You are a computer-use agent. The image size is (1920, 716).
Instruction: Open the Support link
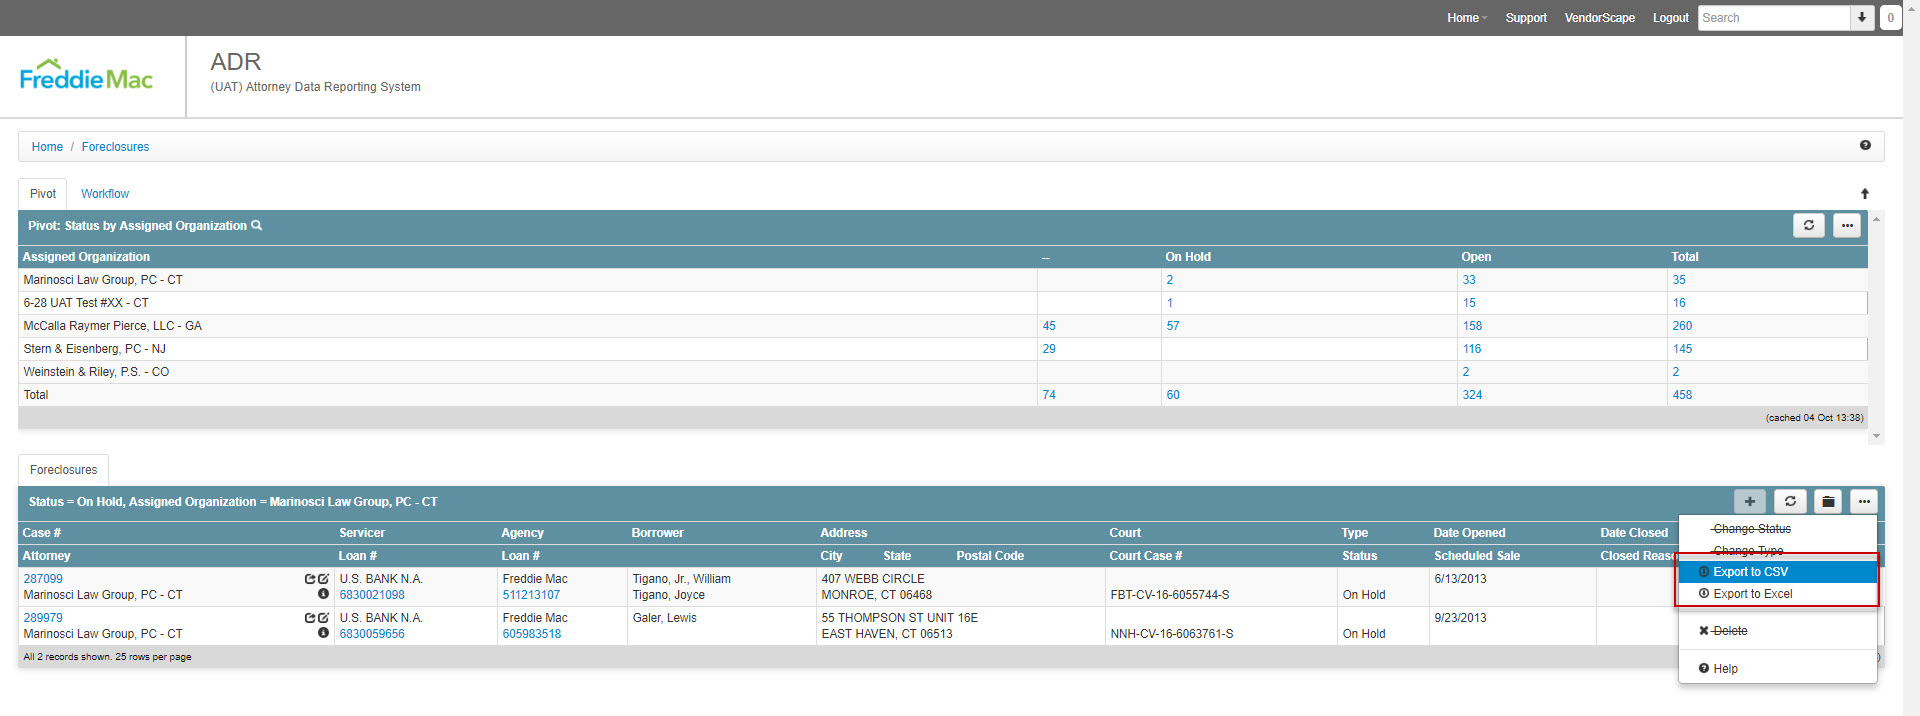click(x=1526, y=18)
